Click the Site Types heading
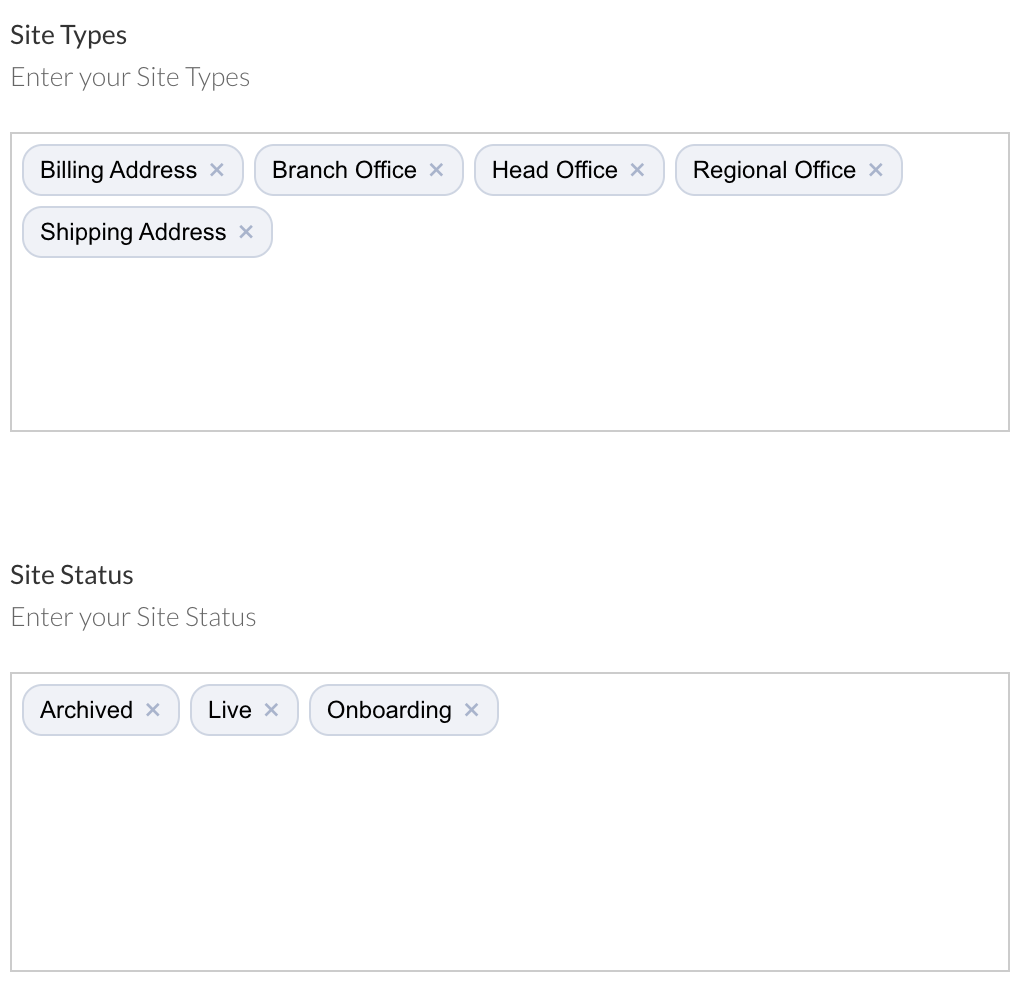 [x=68, y=34]
